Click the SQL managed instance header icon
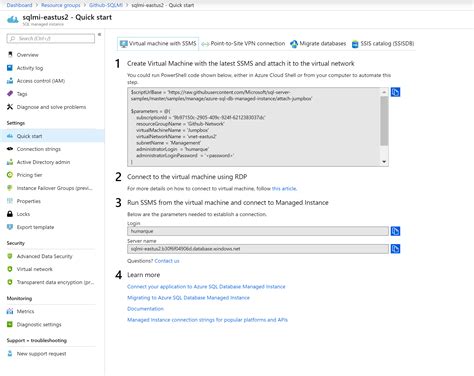The image size is (474, 376). click(x=13, y=19)
